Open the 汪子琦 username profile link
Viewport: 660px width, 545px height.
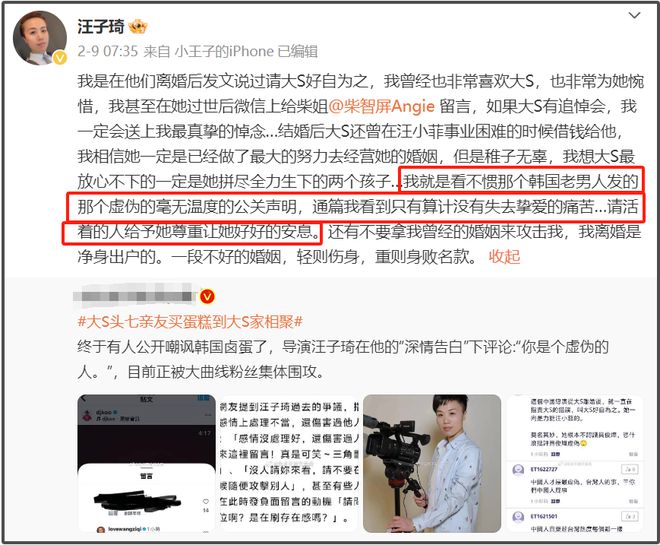click(x=101, y=27)
